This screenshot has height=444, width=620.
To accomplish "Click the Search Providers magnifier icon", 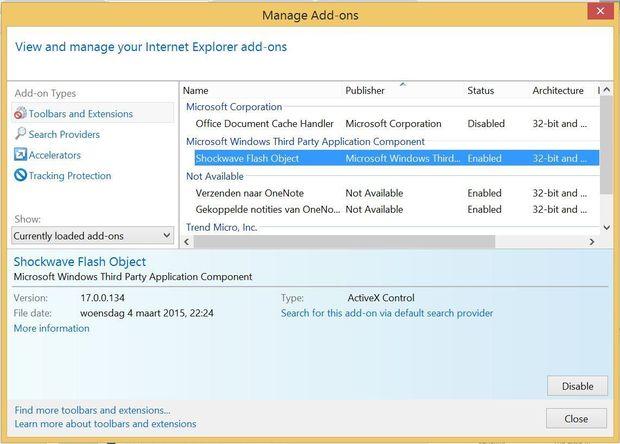I will (x=20, y=134).
